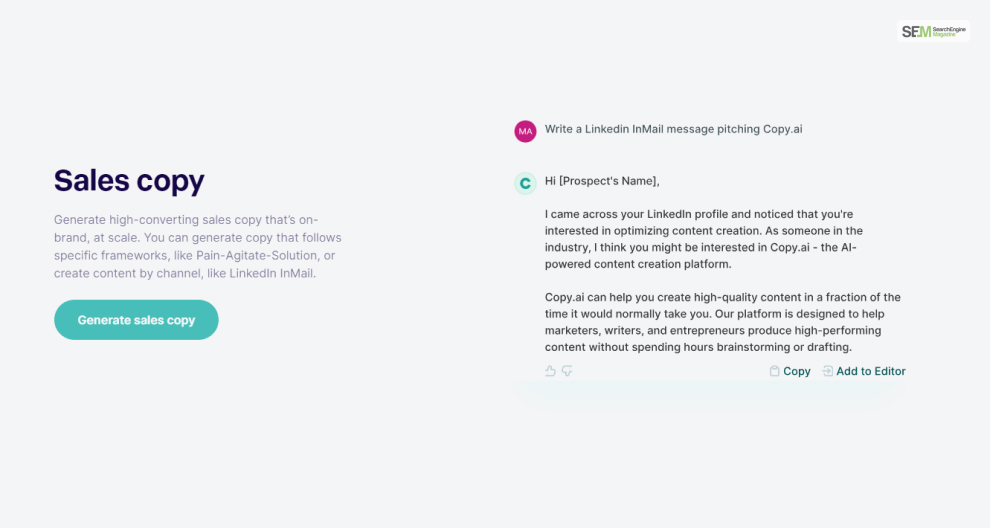
Task: Click the clipboard icon beside Copy
Action: coord(774,371)
